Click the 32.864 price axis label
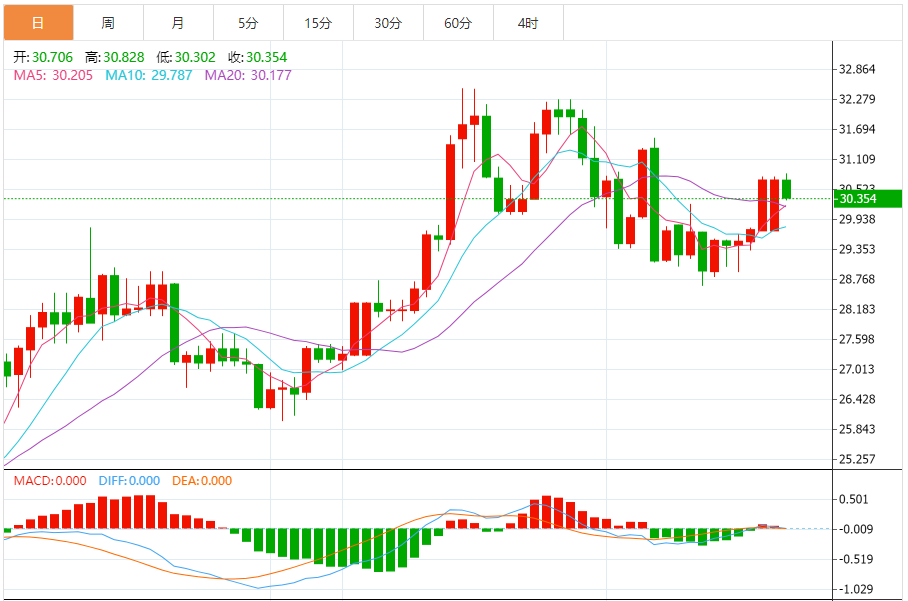Image resolution: width=908 pixels, height=601 pixels. (x=857, y=69)
